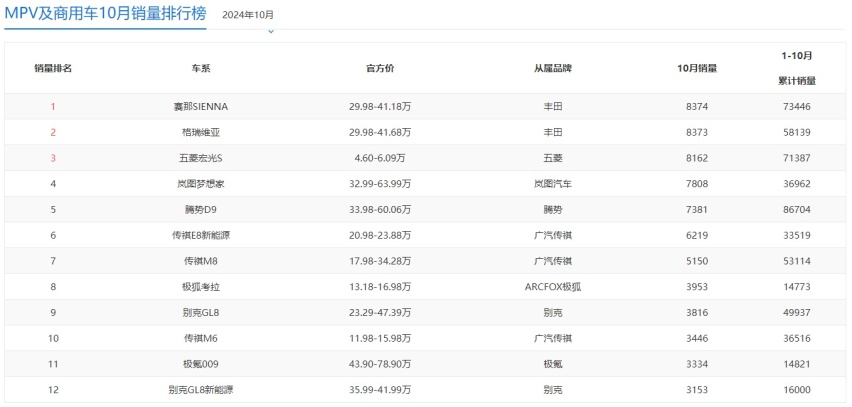The height and width of the screenshot is (407, 852).
Task: Click 别克 brand in the 别克GL8新能源 row
Action: [x=553, y=390]
